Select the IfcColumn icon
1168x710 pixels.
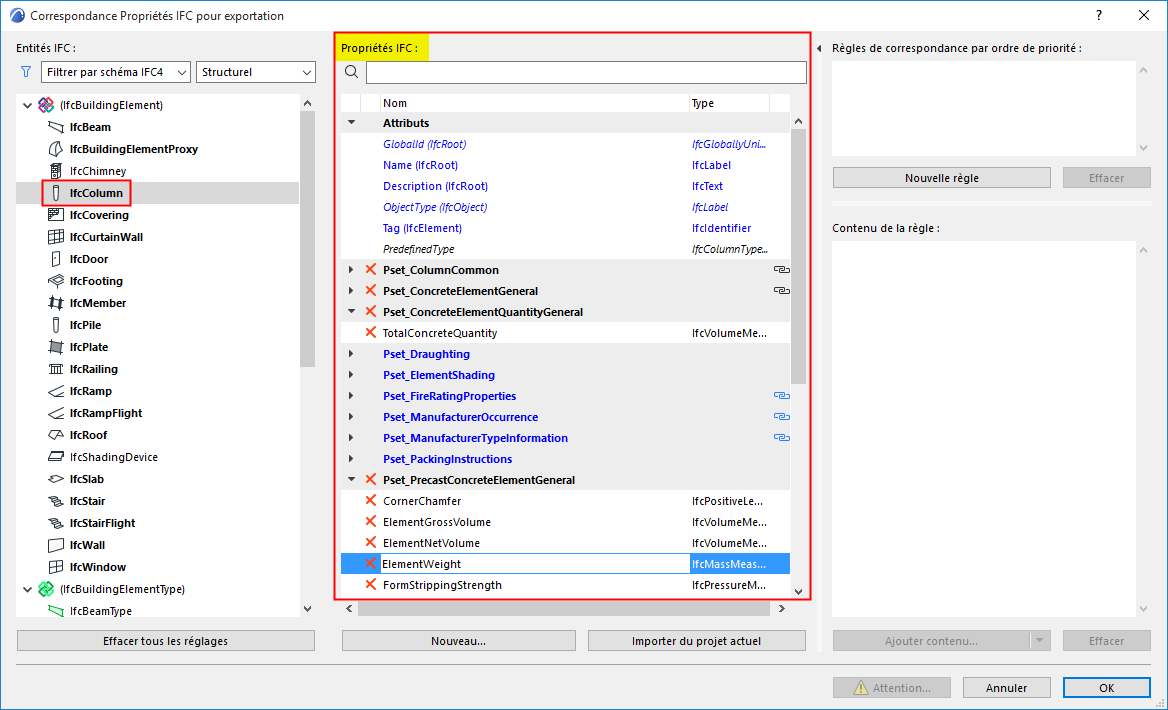click(x=56, y=193)
